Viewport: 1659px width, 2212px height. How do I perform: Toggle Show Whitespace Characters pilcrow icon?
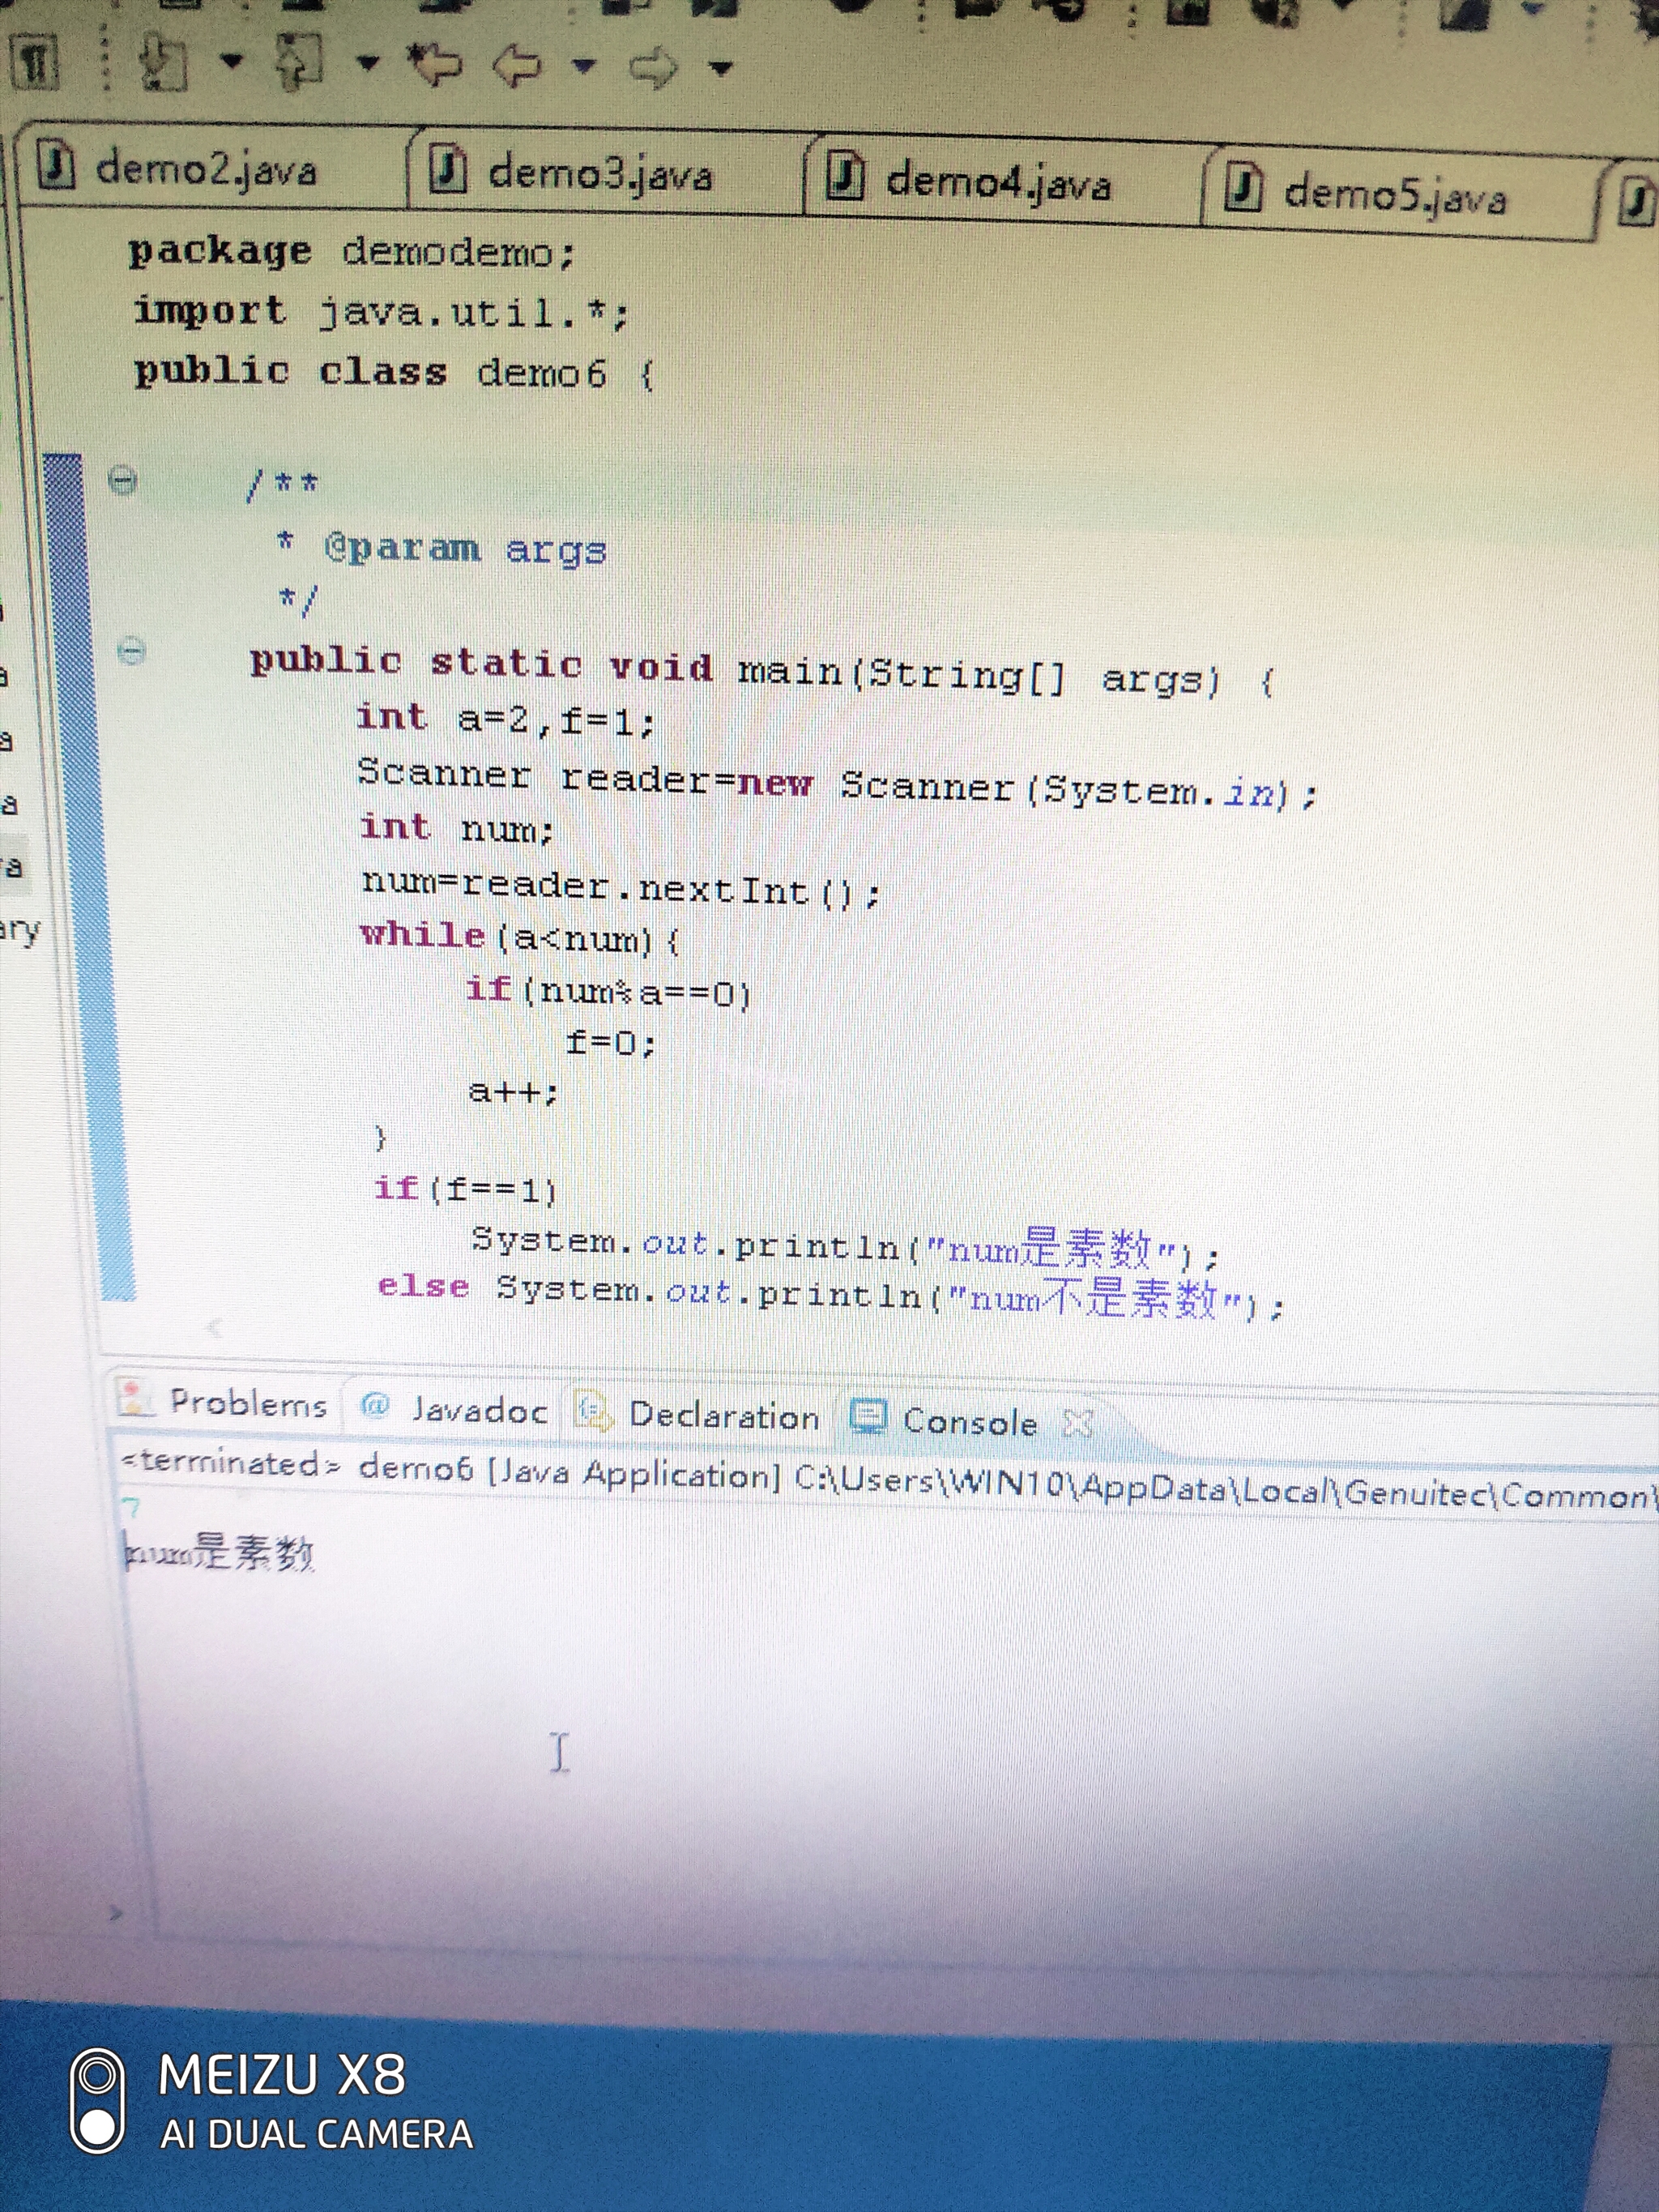coord(35,62)
